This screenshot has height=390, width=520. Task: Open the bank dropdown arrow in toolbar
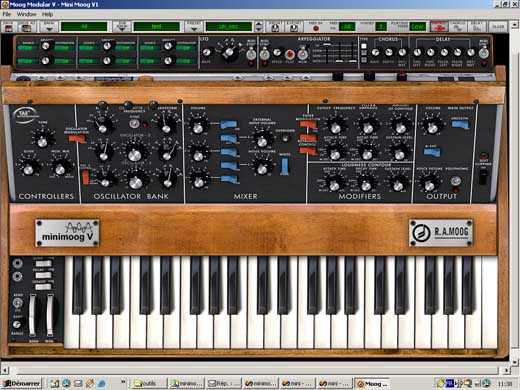pyautogui.click(x=49, y=27)
